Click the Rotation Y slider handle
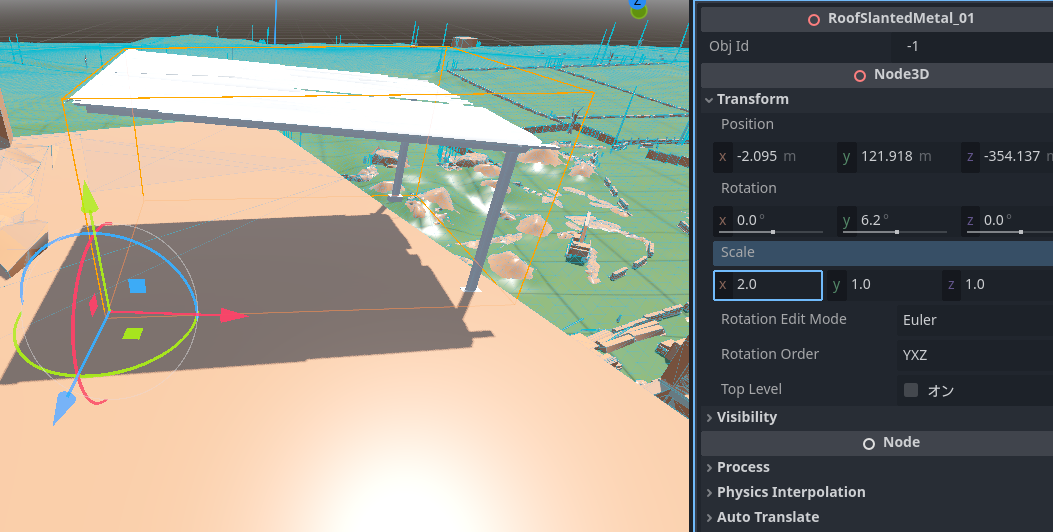This screenshot has width=1053, height=532. [896, 232]
